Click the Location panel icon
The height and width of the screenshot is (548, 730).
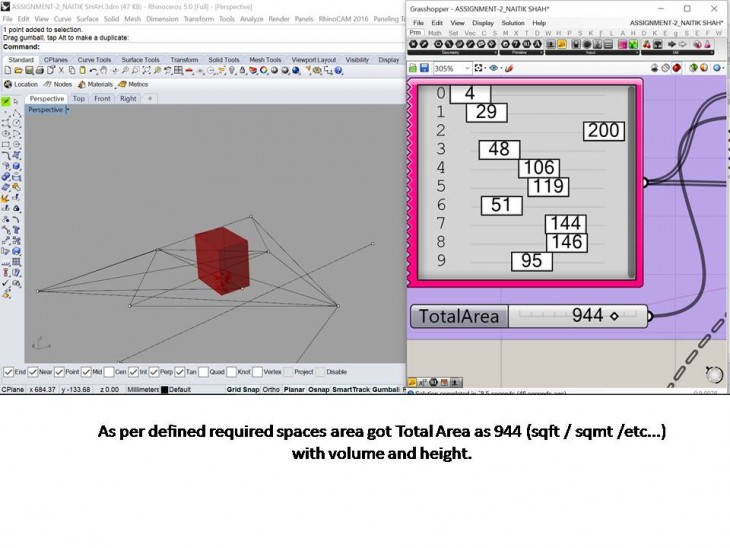click(x=8, y=84)
